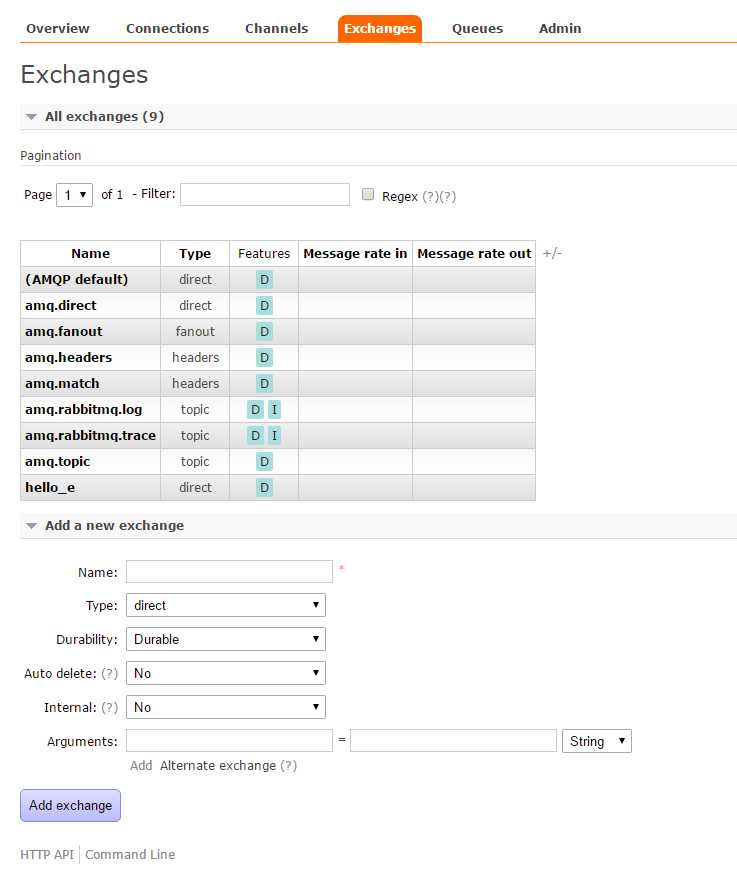This screenshot has height=879, width=737.
Task: Click the Features column header
Action: click(x=264, y=253)
